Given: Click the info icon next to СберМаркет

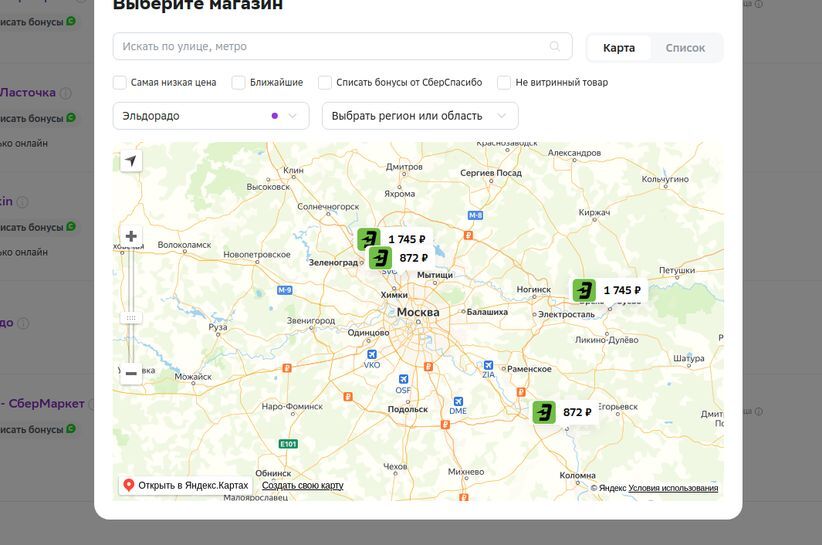Looking at the screenshot, I should pos(91,404).
